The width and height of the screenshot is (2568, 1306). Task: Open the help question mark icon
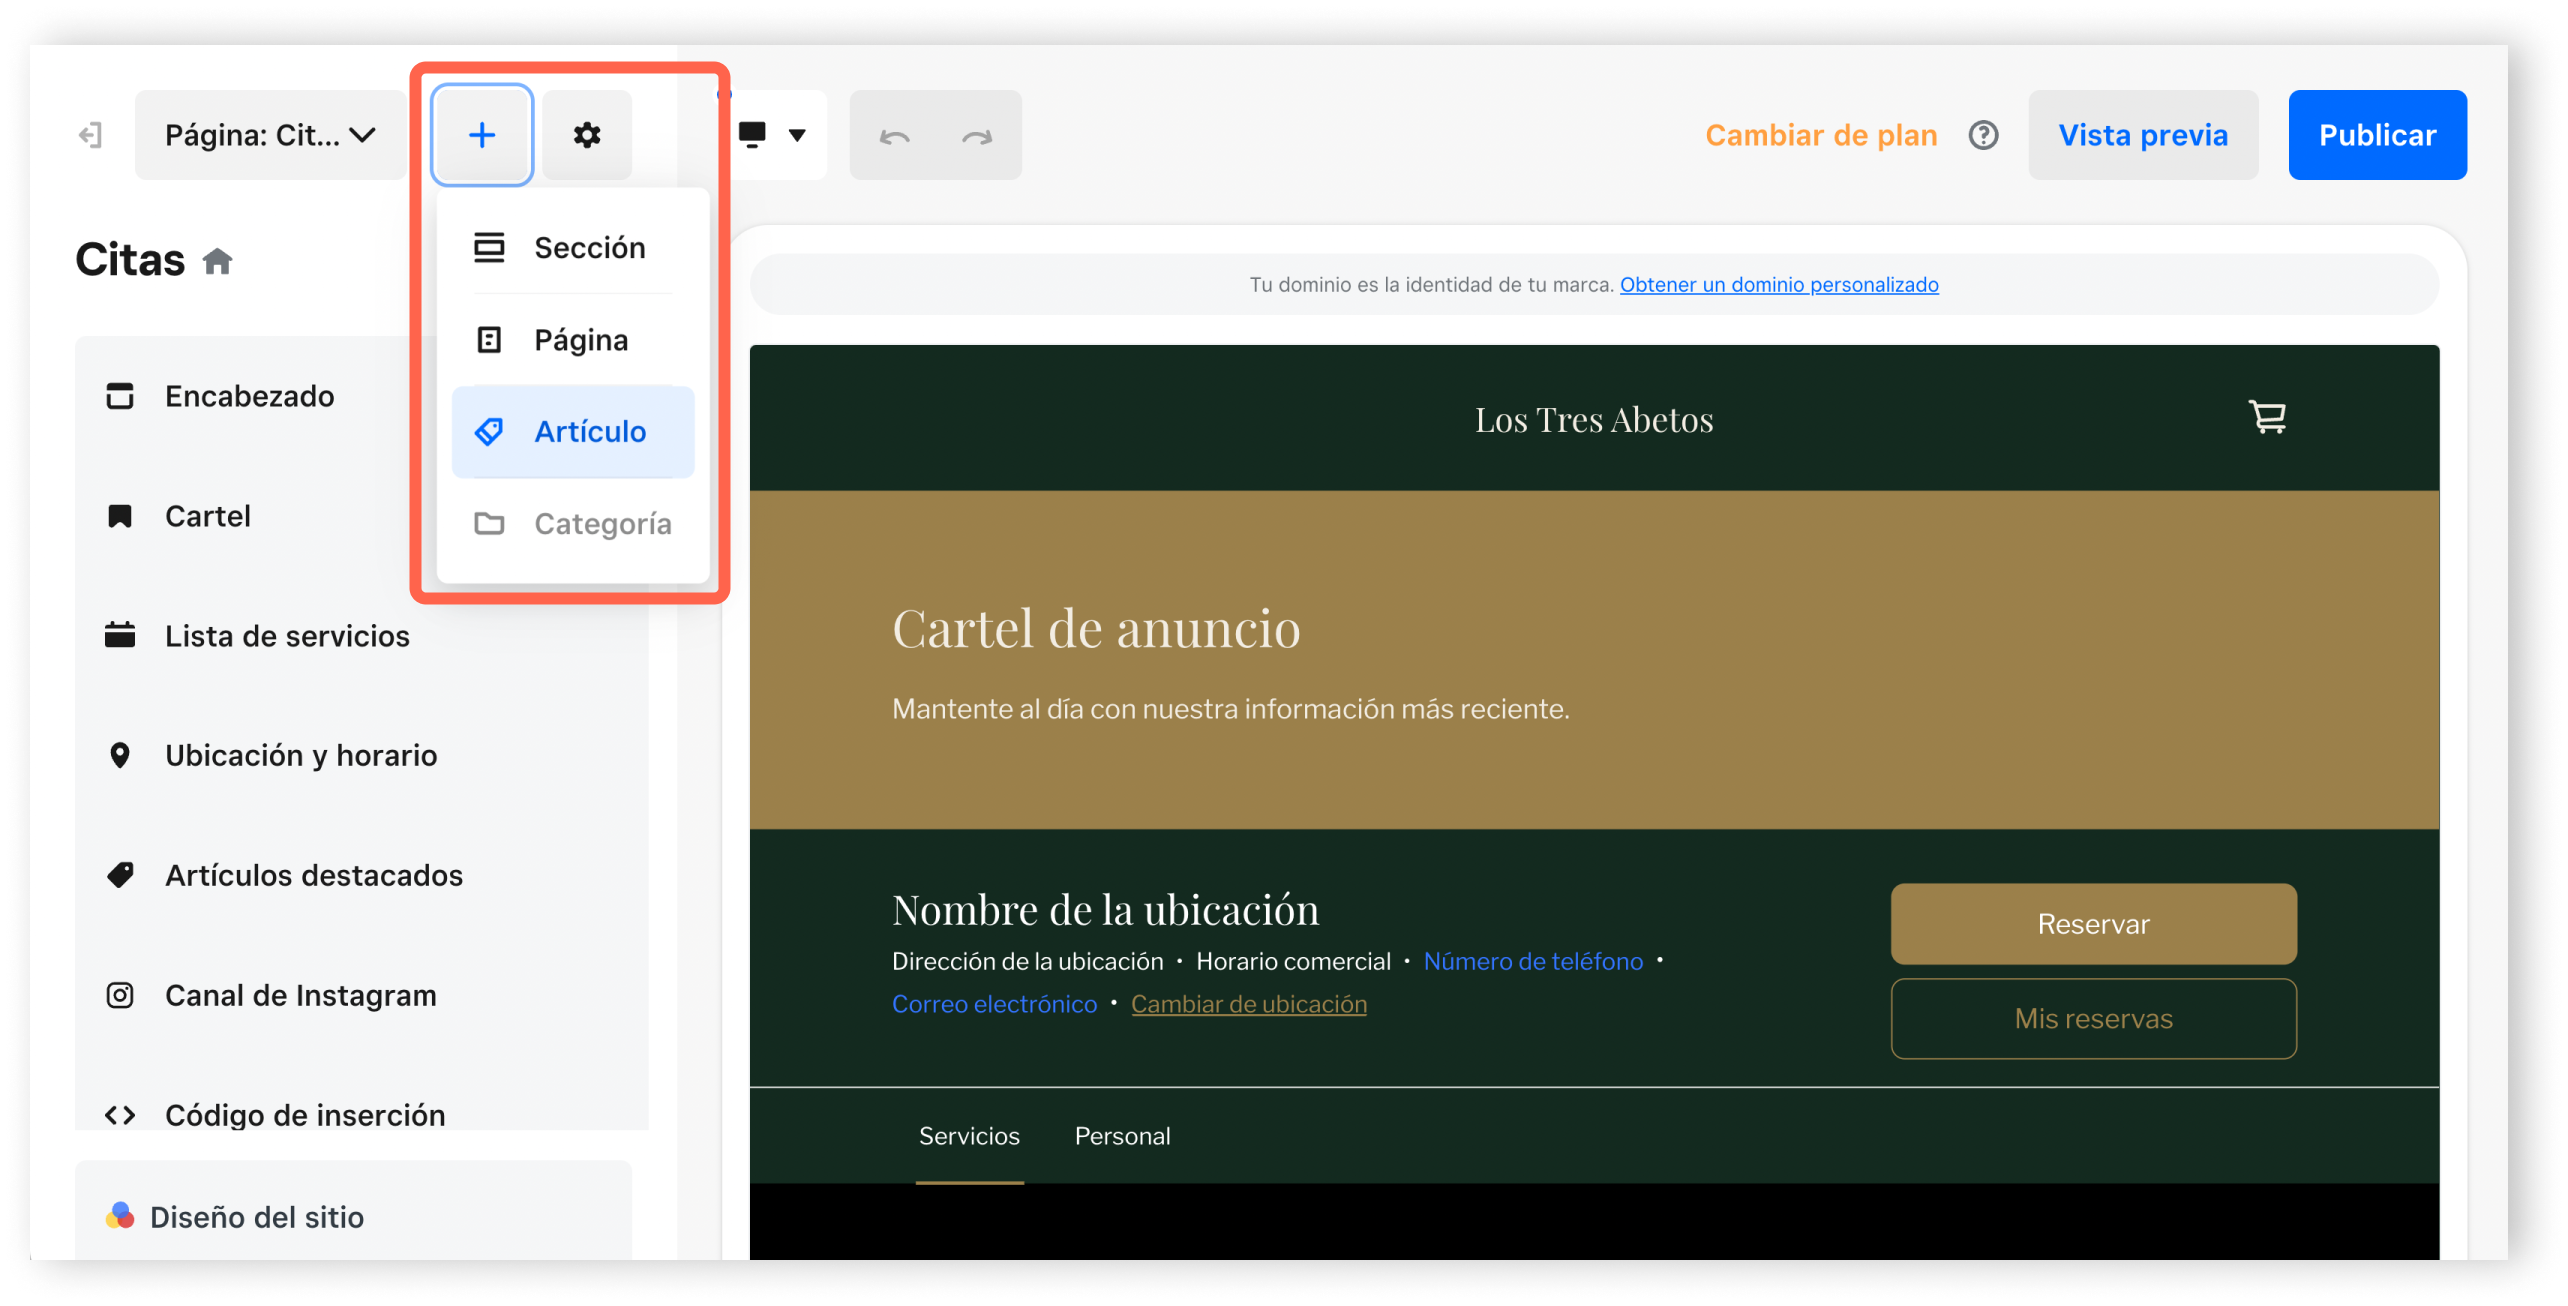click(1983, 135)
